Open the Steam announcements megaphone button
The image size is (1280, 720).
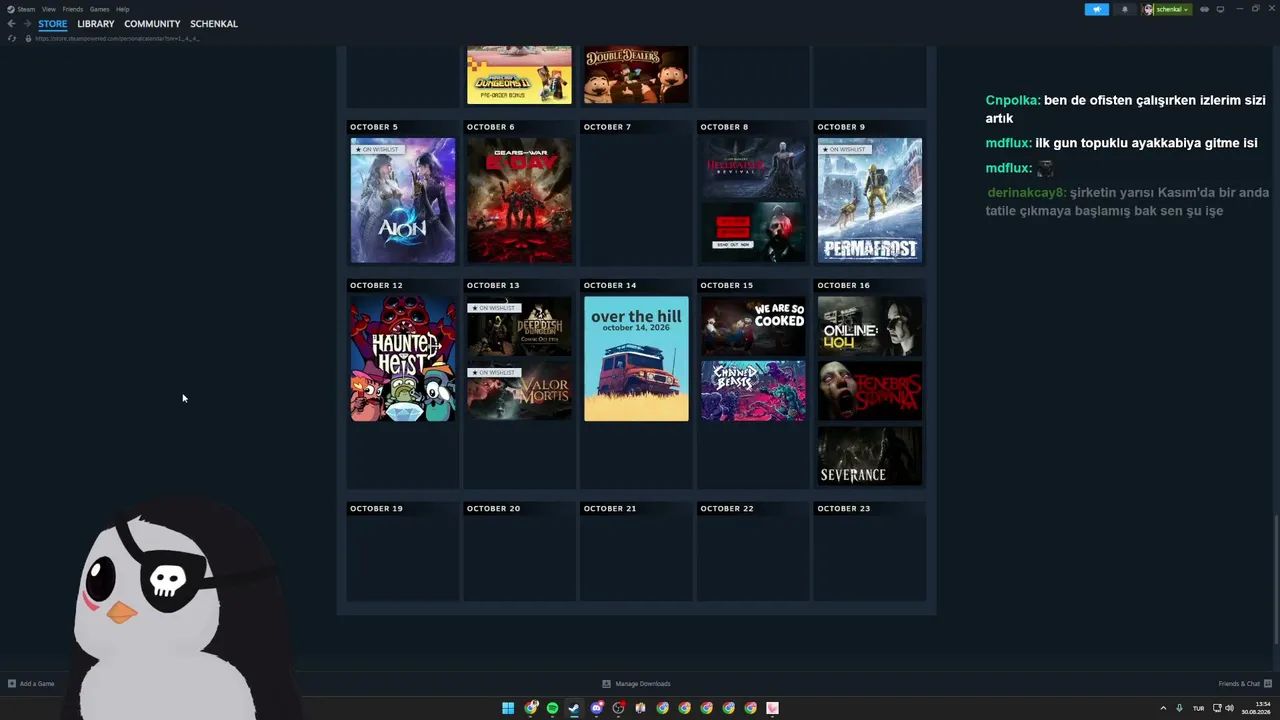click(1097, 9)
